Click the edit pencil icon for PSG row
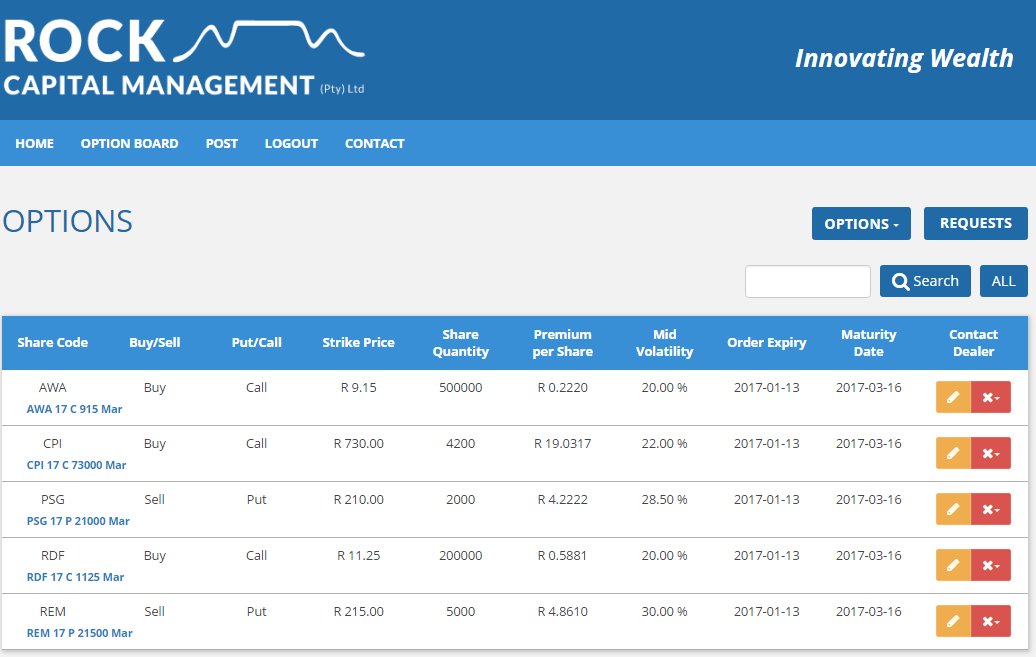The width and height of the screenshot is (1036, 657). click(953, 510)
